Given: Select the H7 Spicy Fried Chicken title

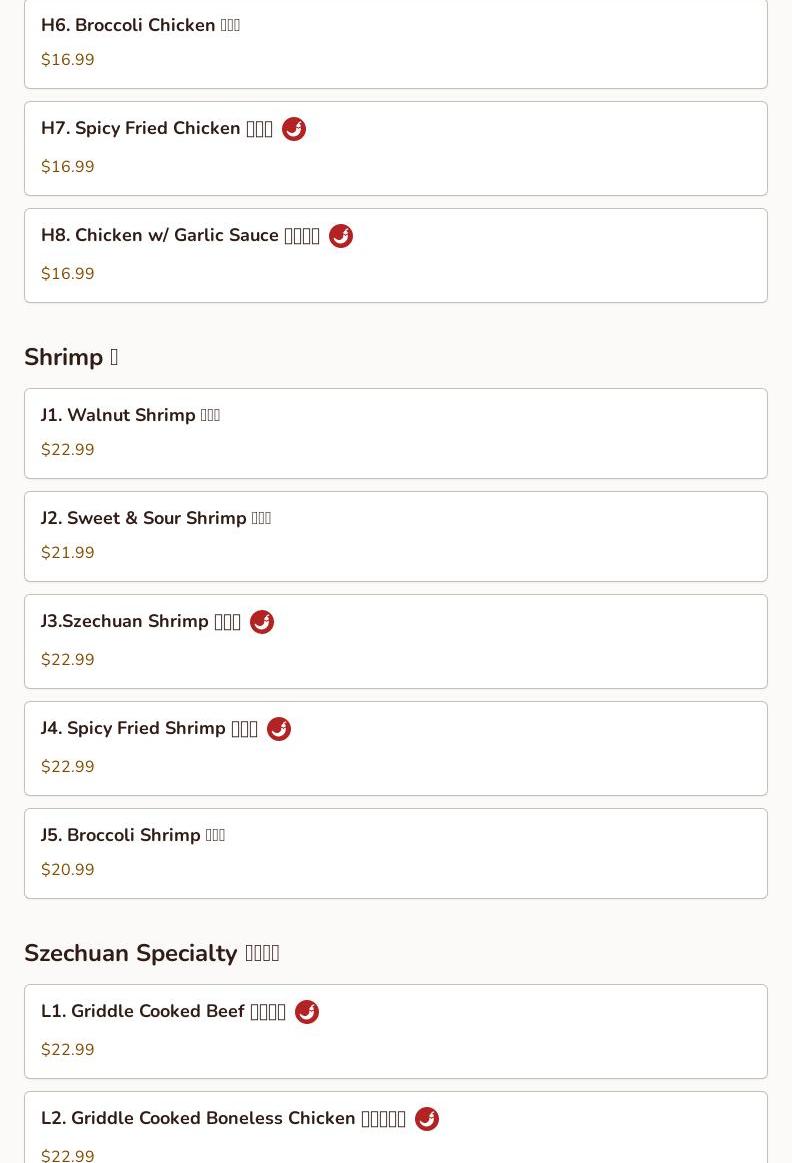Looking at the screenshot, I should pos(156,129).
